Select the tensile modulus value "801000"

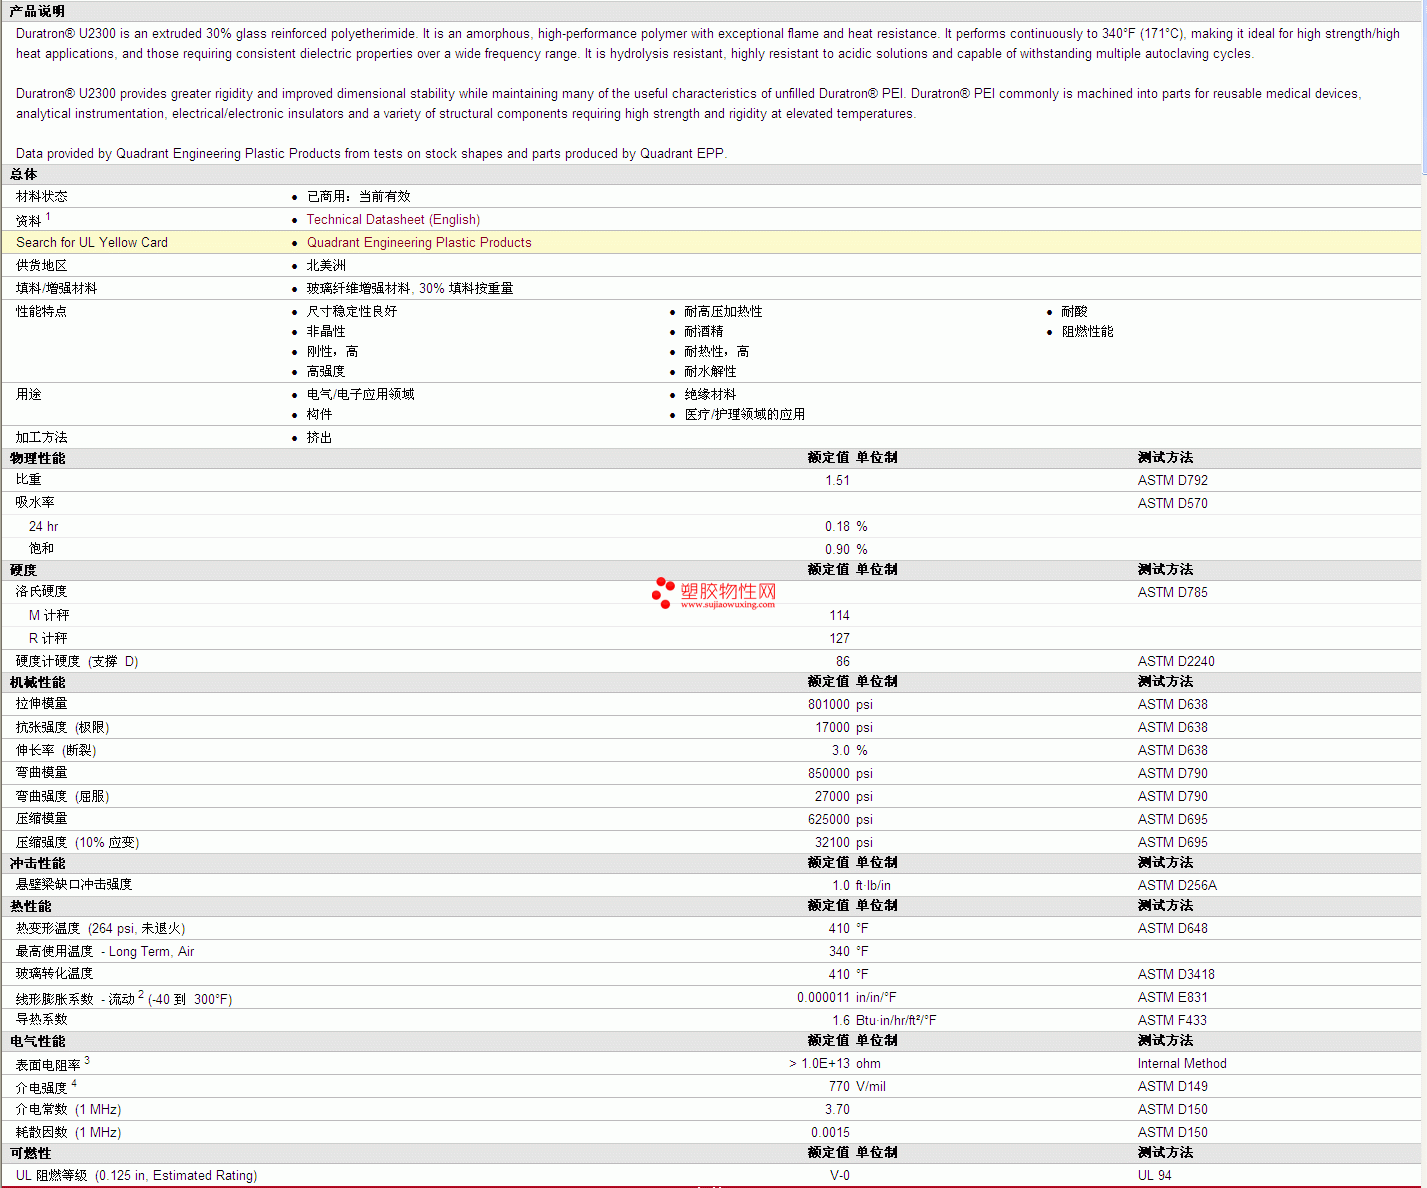[829, 705]
